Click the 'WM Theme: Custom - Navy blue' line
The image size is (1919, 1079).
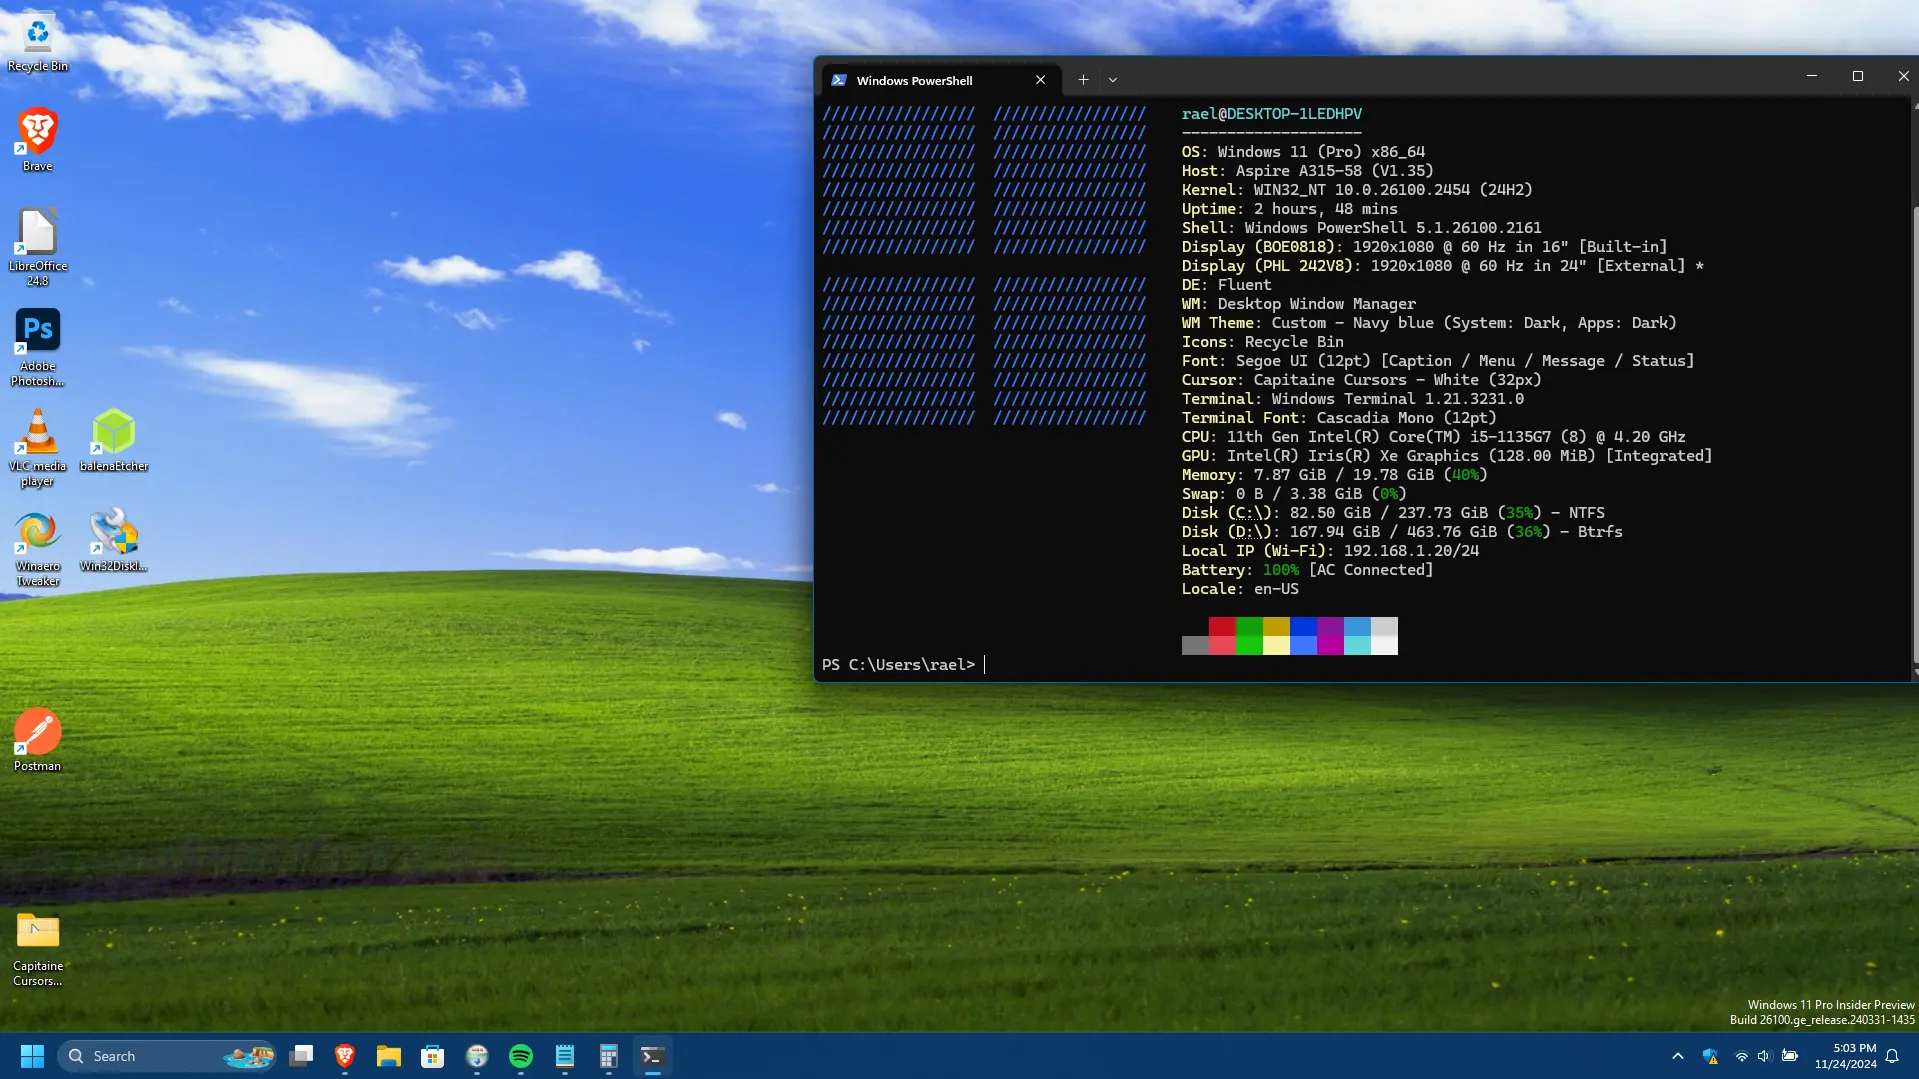(1429, 323)
